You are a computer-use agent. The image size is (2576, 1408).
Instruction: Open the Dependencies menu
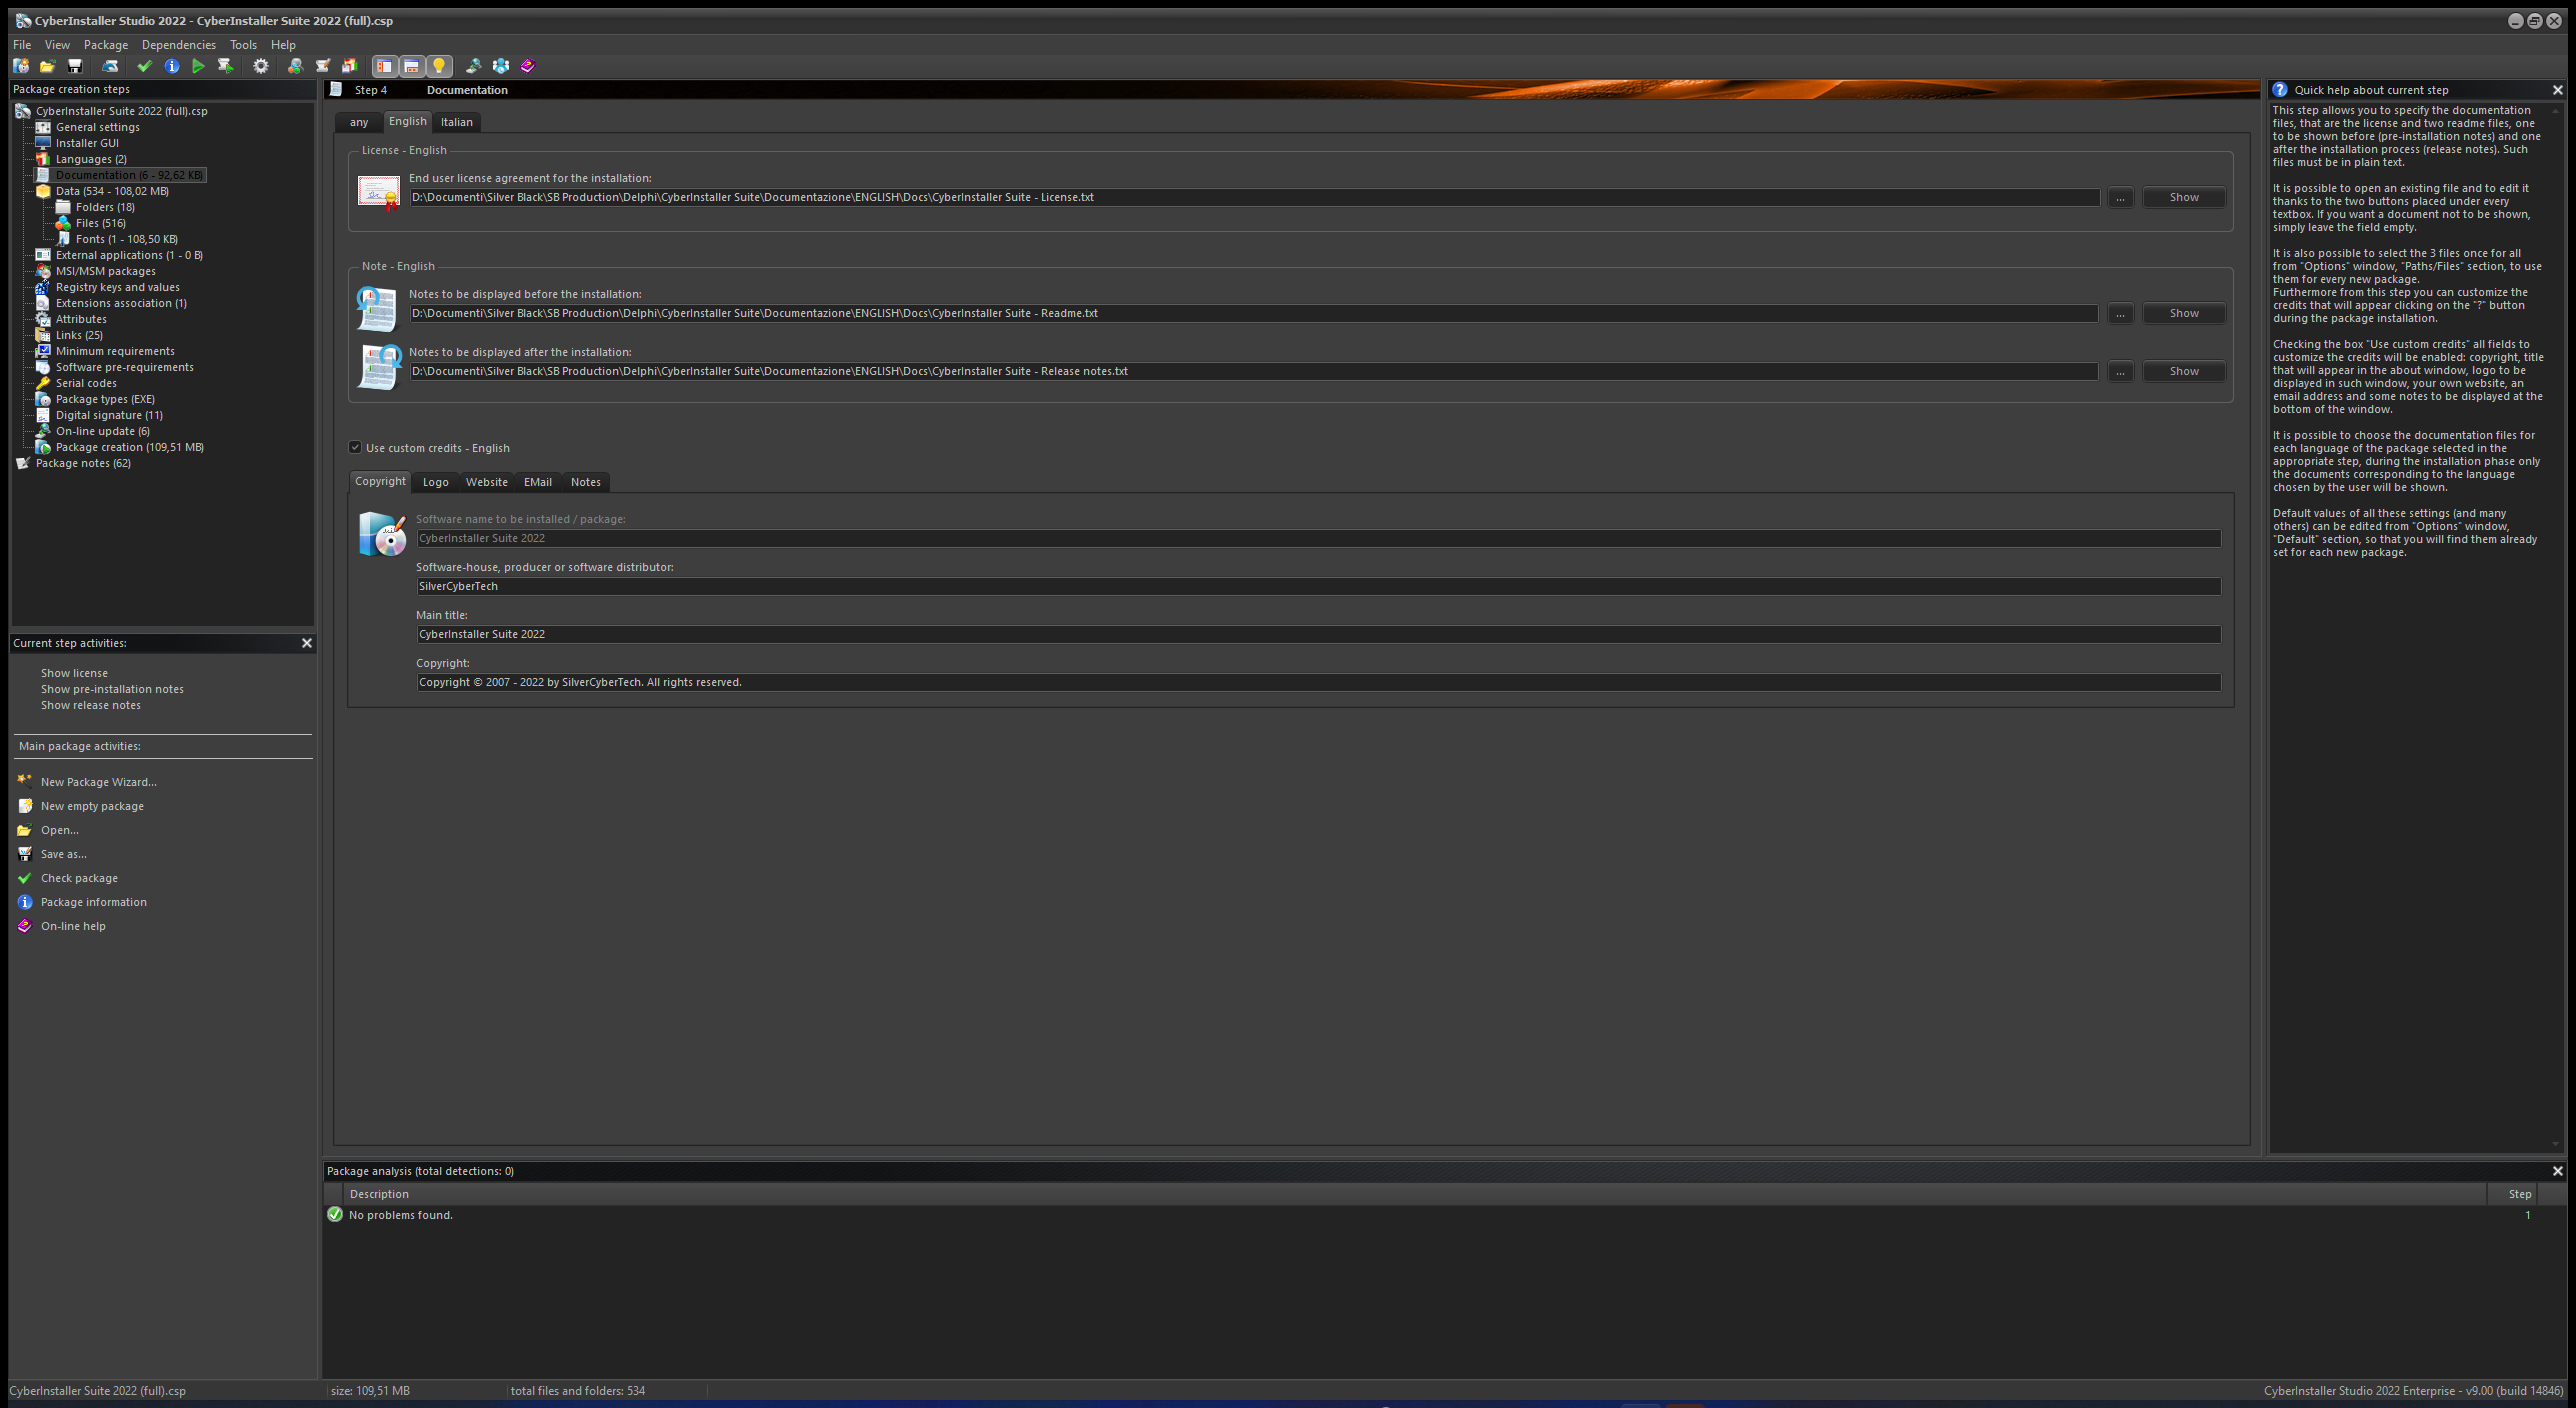179,45
